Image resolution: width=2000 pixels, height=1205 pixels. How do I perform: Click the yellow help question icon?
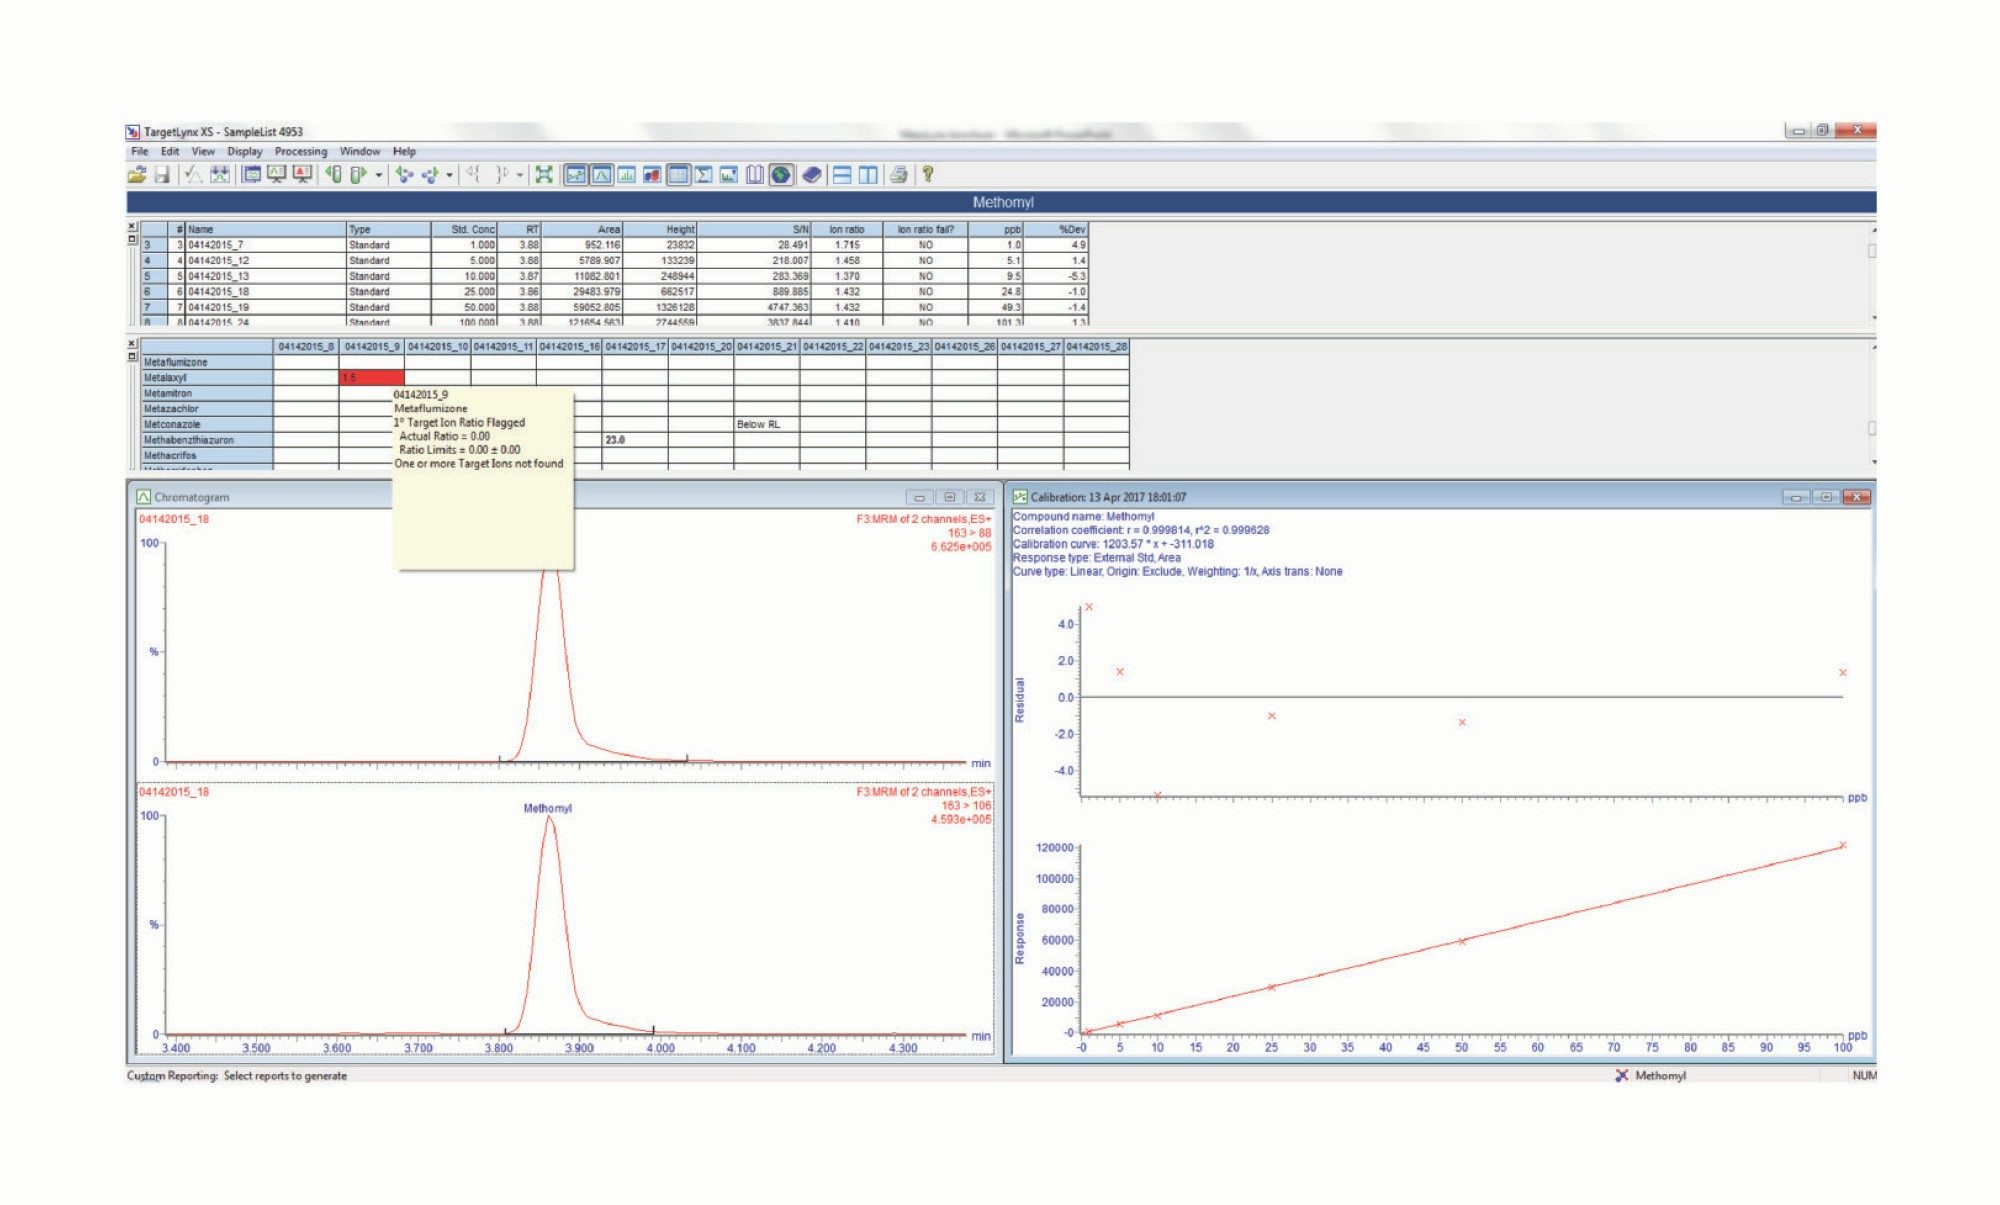[928, 174]
